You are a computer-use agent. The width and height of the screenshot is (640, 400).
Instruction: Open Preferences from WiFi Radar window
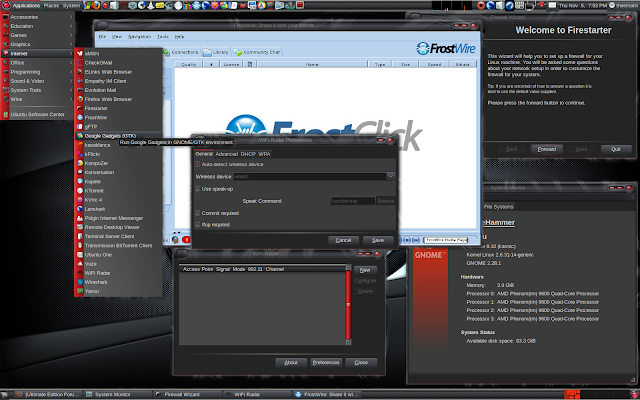pyautogui.click(x=326, y=362)
